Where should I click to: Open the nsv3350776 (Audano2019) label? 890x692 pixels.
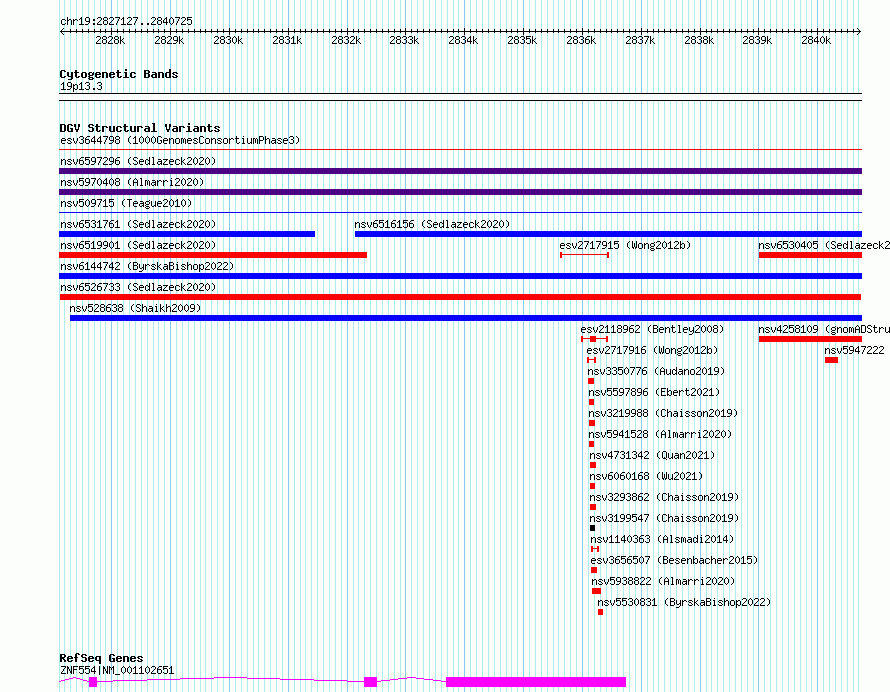click(656, 371)
